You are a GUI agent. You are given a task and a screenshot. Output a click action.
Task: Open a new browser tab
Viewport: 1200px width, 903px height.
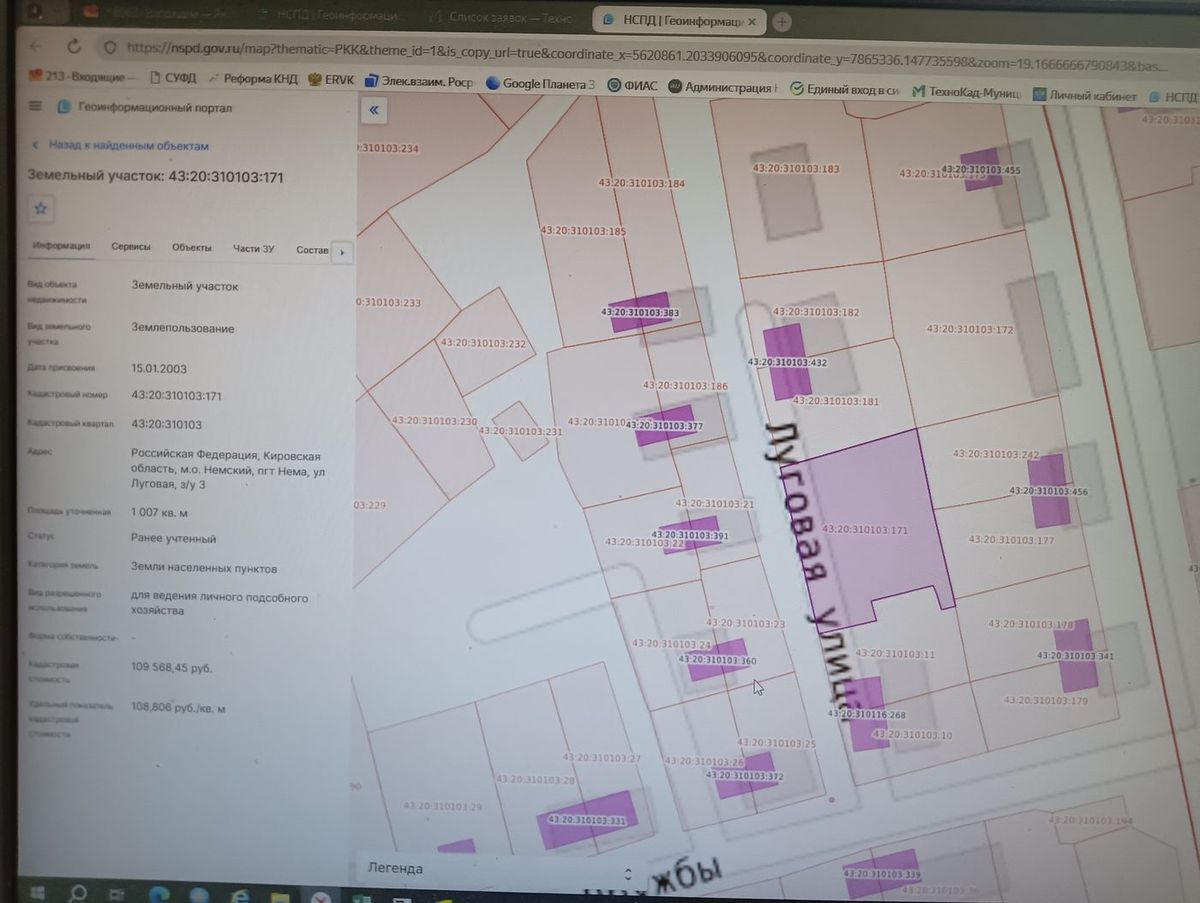(781, 21)
